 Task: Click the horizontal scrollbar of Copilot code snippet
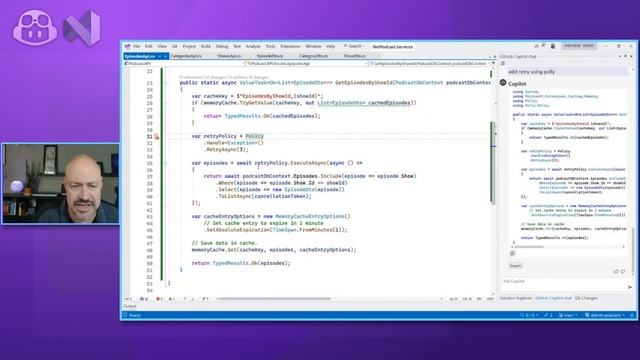click(x=529, y=247)
